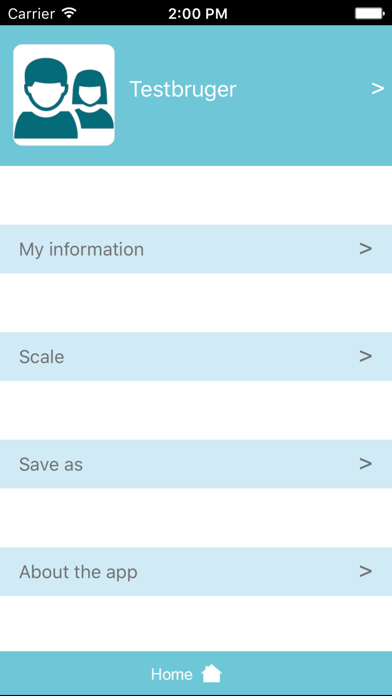Choose the Save as menu entry
Viewport: 392px width, 696px height.
[x=196, y=464]
